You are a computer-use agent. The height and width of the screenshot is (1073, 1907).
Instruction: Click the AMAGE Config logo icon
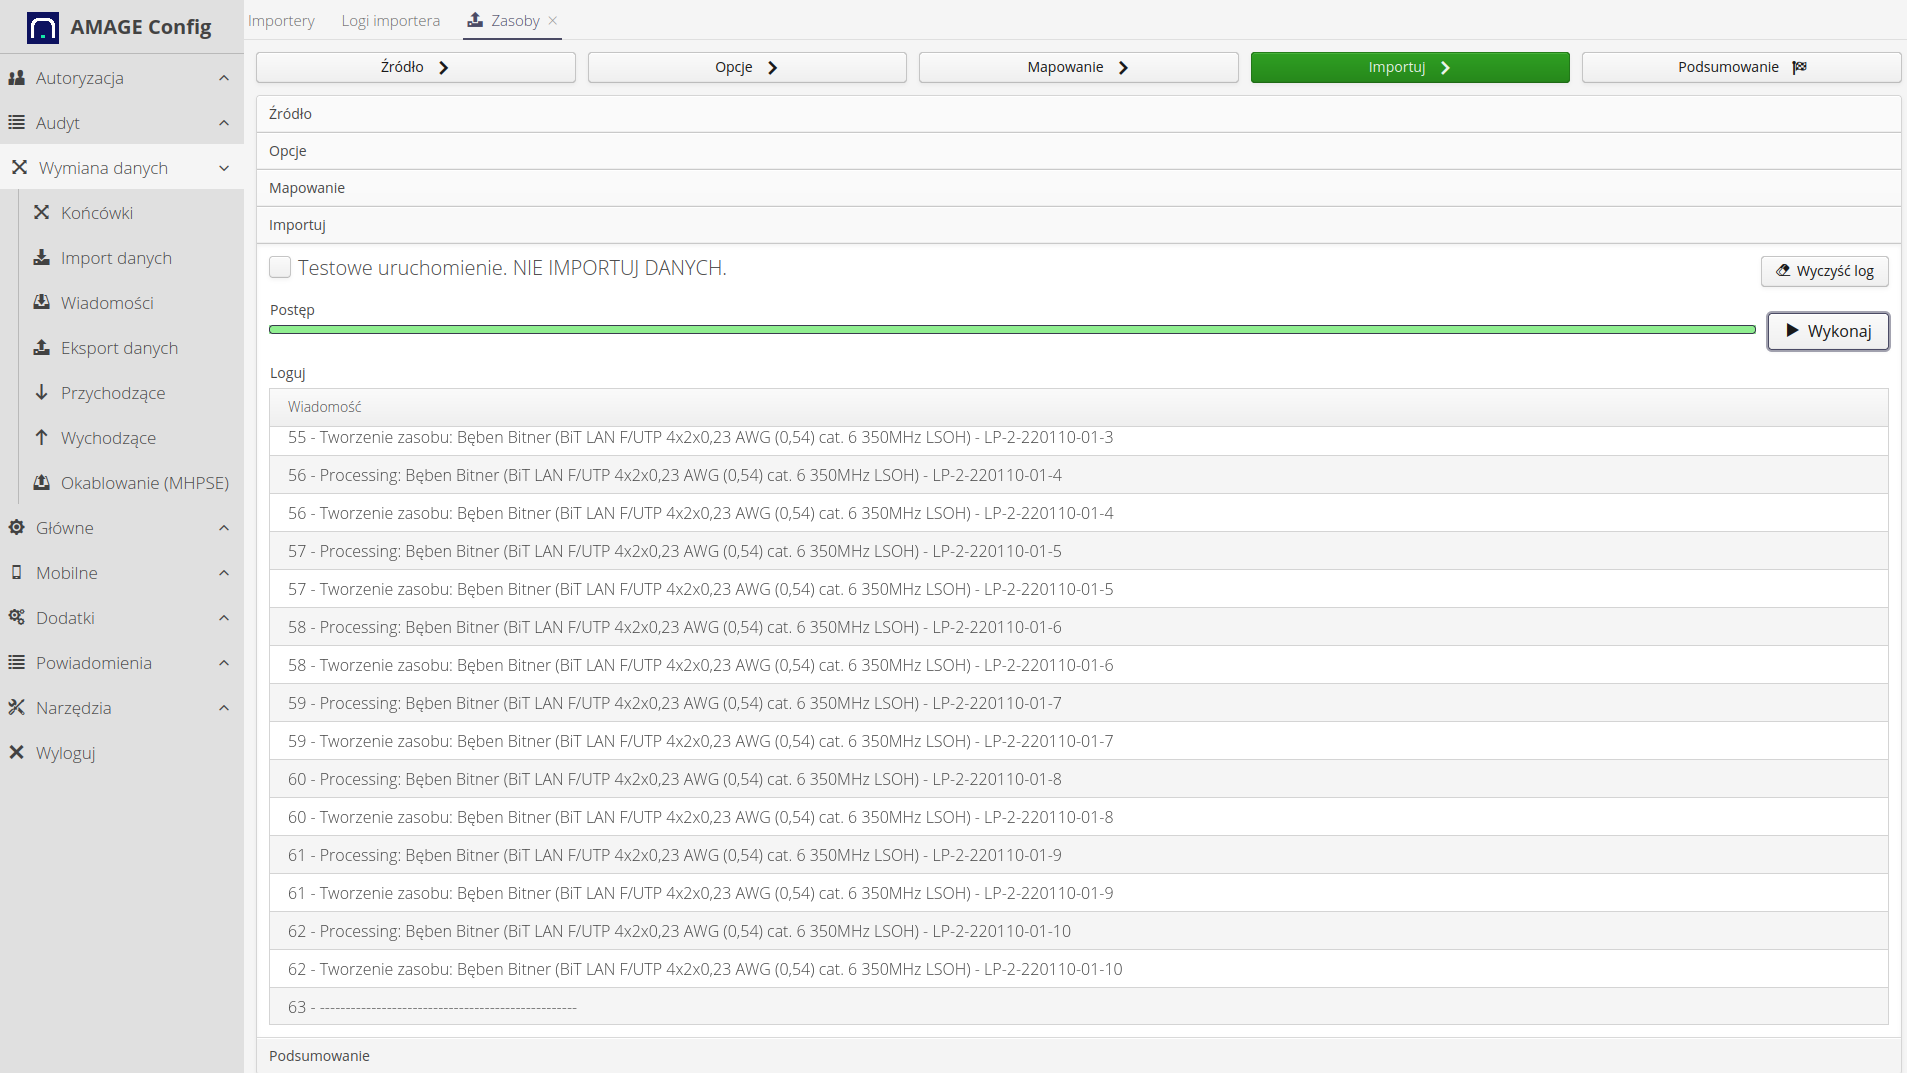pyautogui.click(x=42, y=27)
